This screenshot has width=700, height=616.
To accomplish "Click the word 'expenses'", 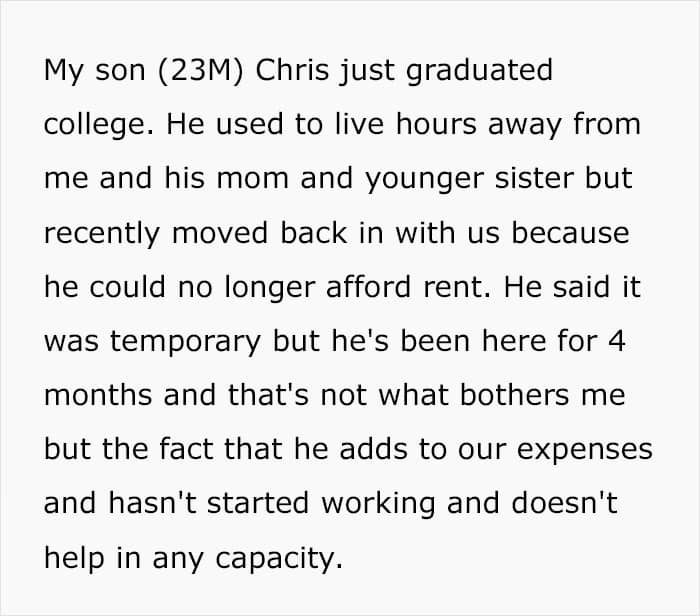I will click(x=585, y=450).
